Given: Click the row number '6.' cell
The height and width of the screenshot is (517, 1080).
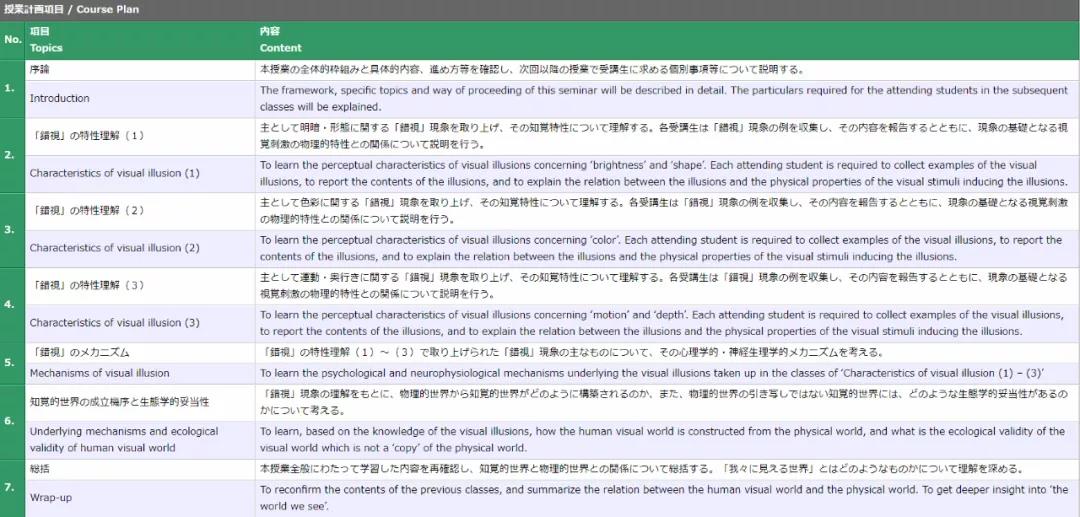Looking at the screenshot, I should (x=12, y=421).
